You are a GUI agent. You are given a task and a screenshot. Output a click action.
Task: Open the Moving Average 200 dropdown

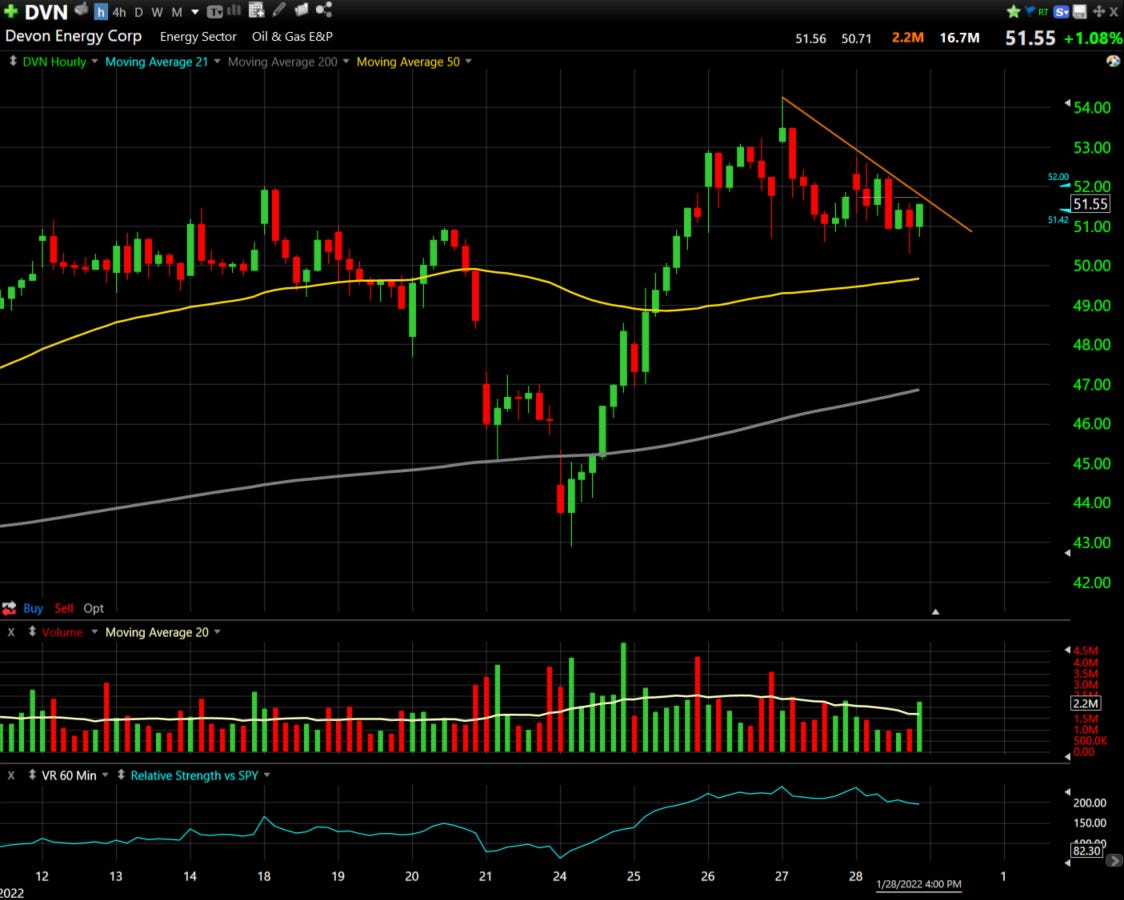tap(346, 62)
